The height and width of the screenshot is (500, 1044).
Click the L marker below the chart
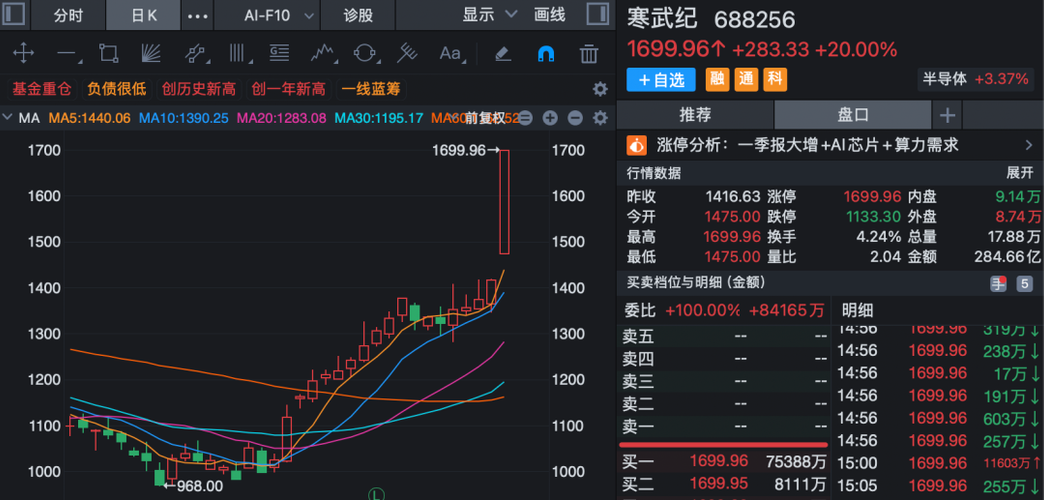click(x=378, y=495)
